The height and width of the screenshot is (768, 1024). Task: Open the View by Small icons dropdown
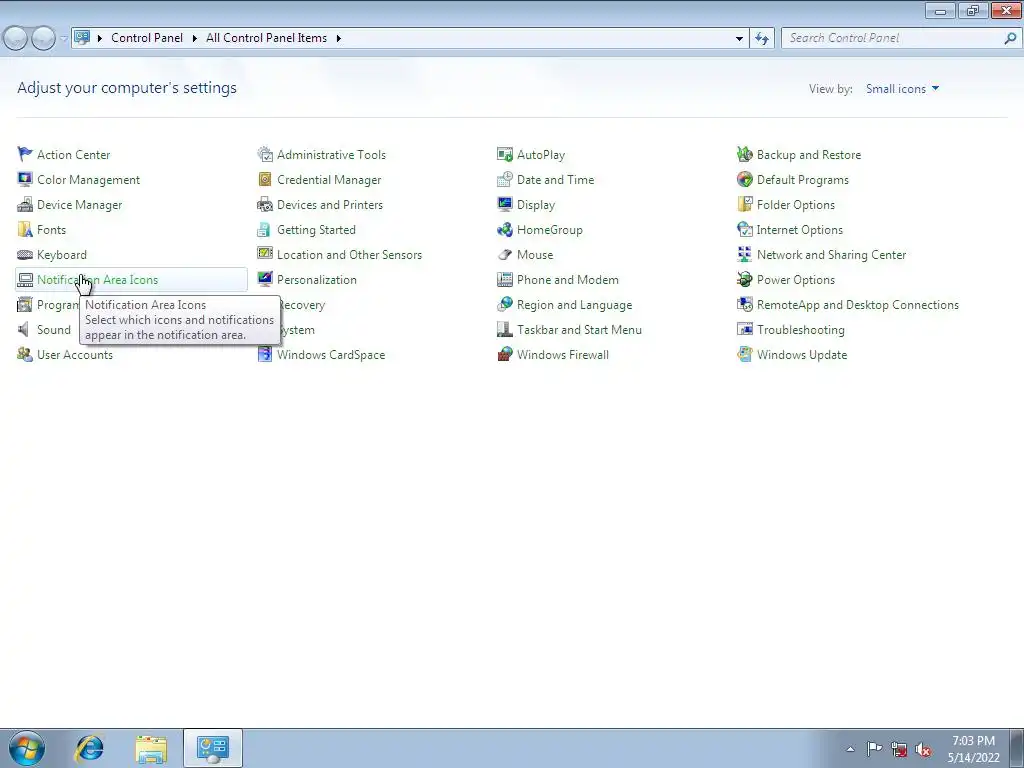tap(903, 89)
